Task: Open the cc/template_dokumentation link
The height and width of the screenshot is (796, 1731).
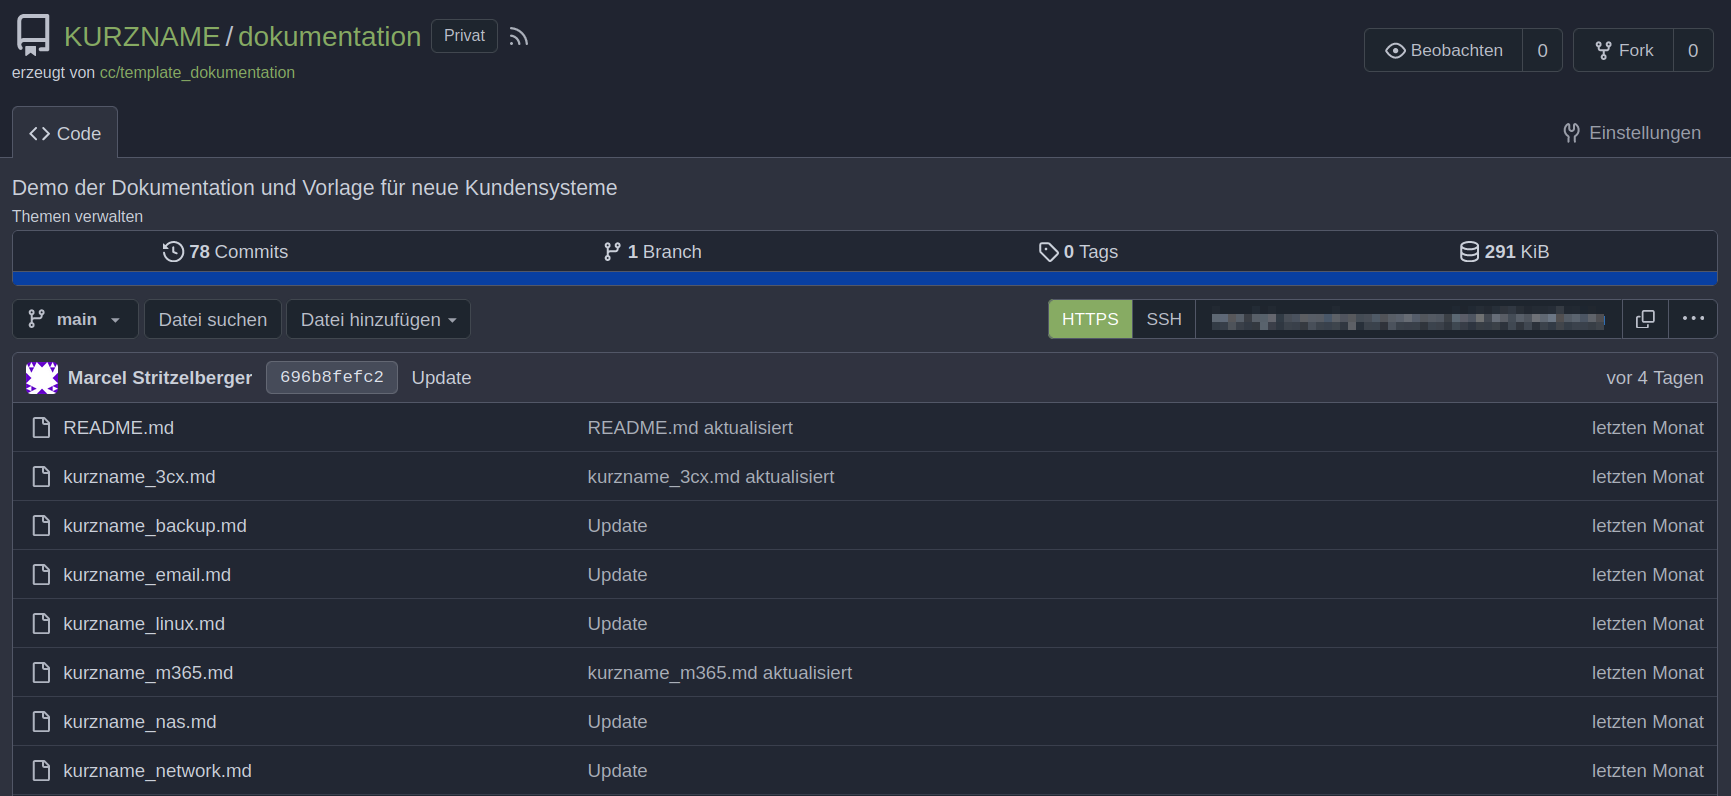Action: tap(197, 73)
